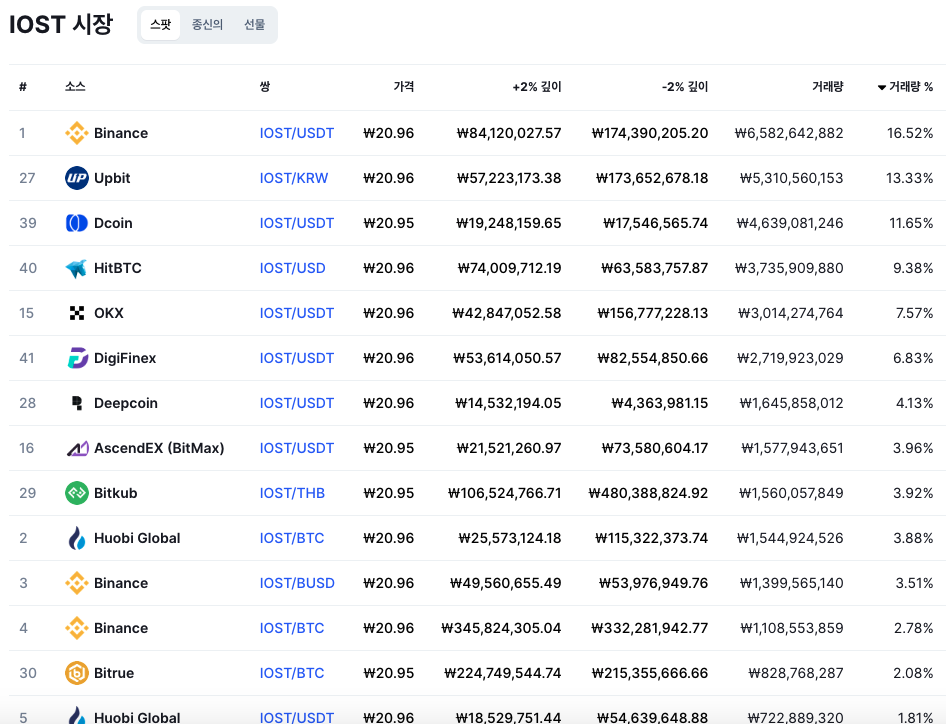Click the Upbit logo icon
Screen dimensions: 946x724
pos(77,178)
